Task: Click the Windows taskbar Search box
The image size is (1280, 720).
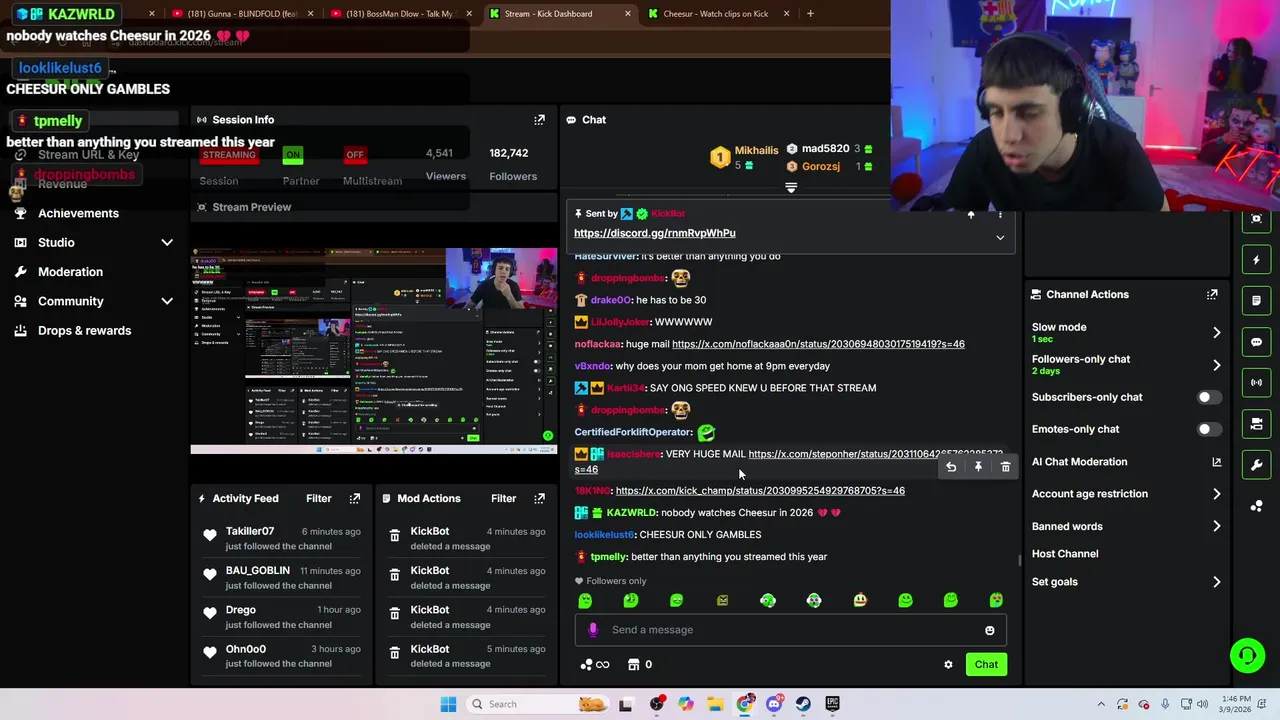Action: click(x=538, y=704)
